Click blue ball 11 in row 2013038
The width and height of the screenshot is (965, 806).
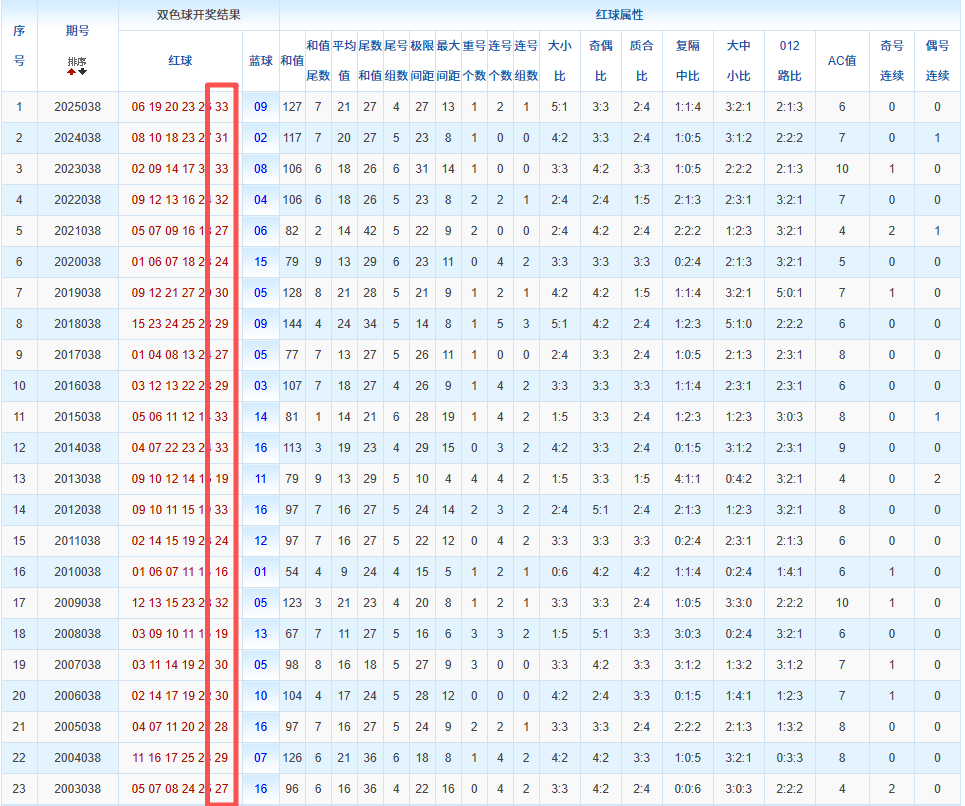click(261, 479)
